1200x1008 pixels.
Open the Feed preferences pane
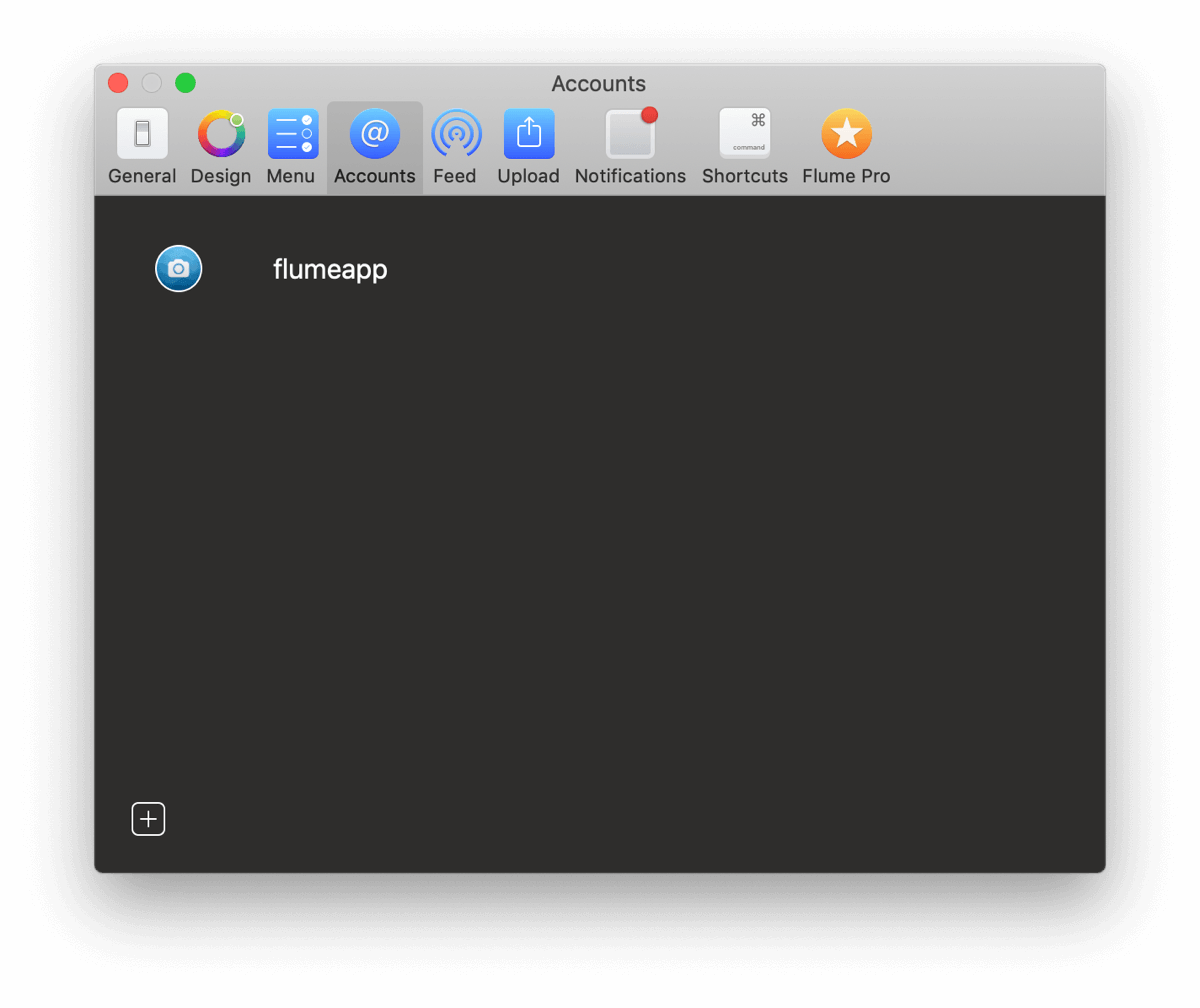click(x=455, y=147)
